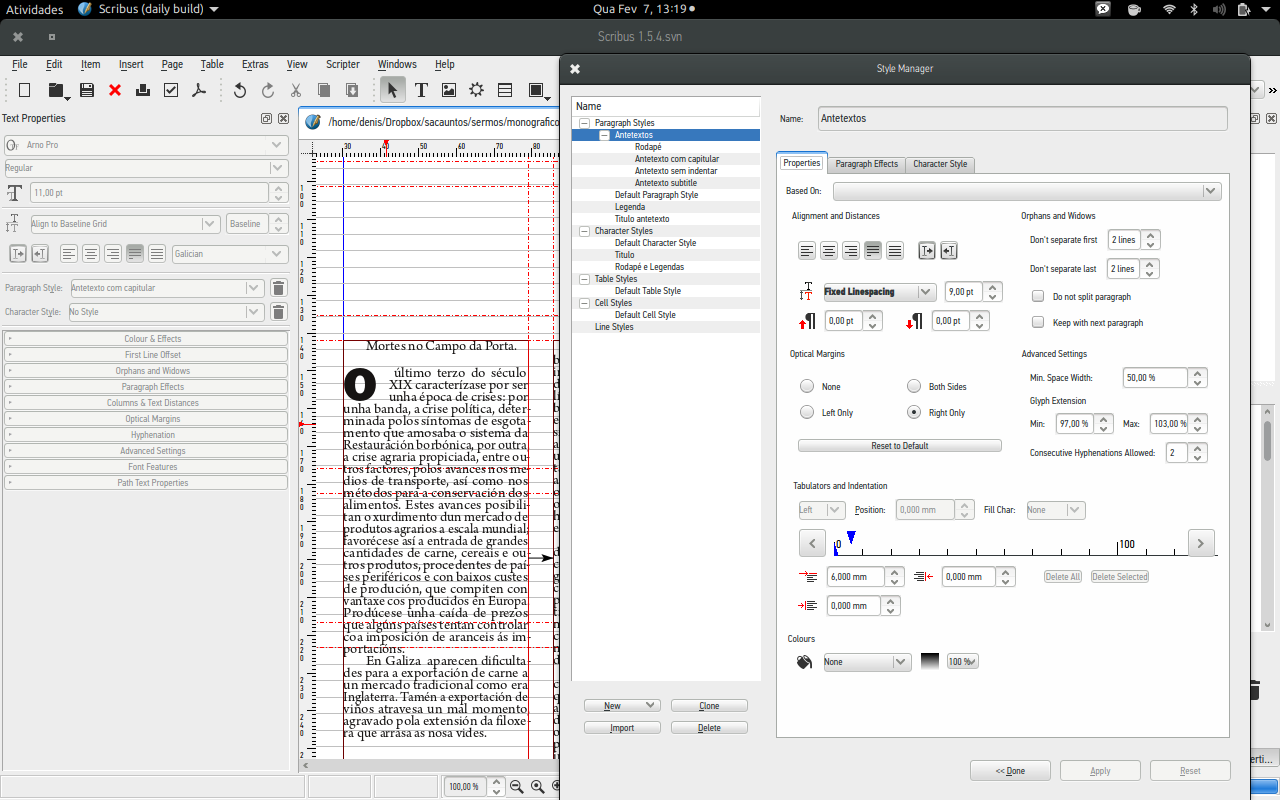Click the Save document floppy icon
Image resolution: width=1280 pixels, height=800 pixels.
[x=87, y=90]
